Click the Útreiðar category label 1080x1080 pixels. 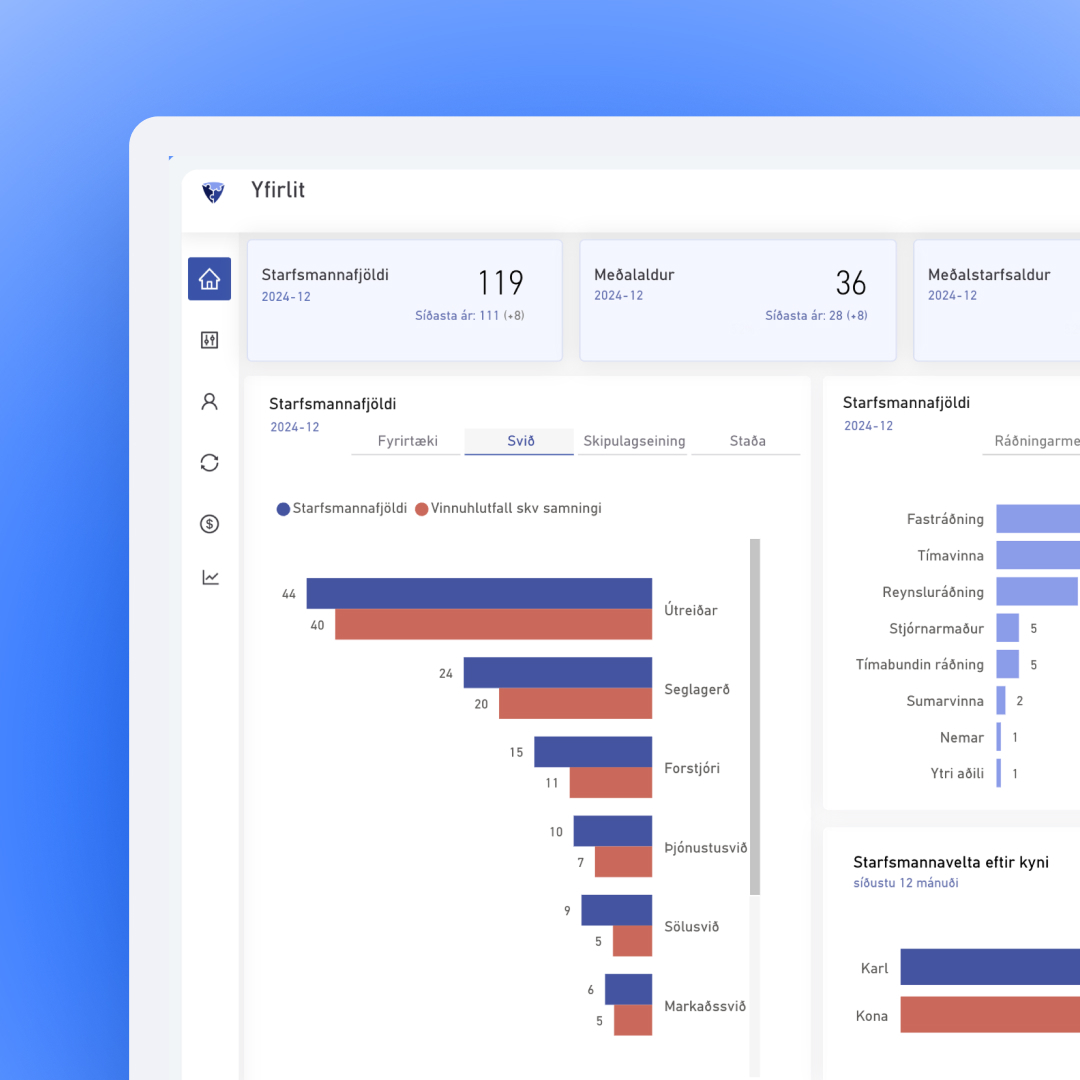coord(691,610)
